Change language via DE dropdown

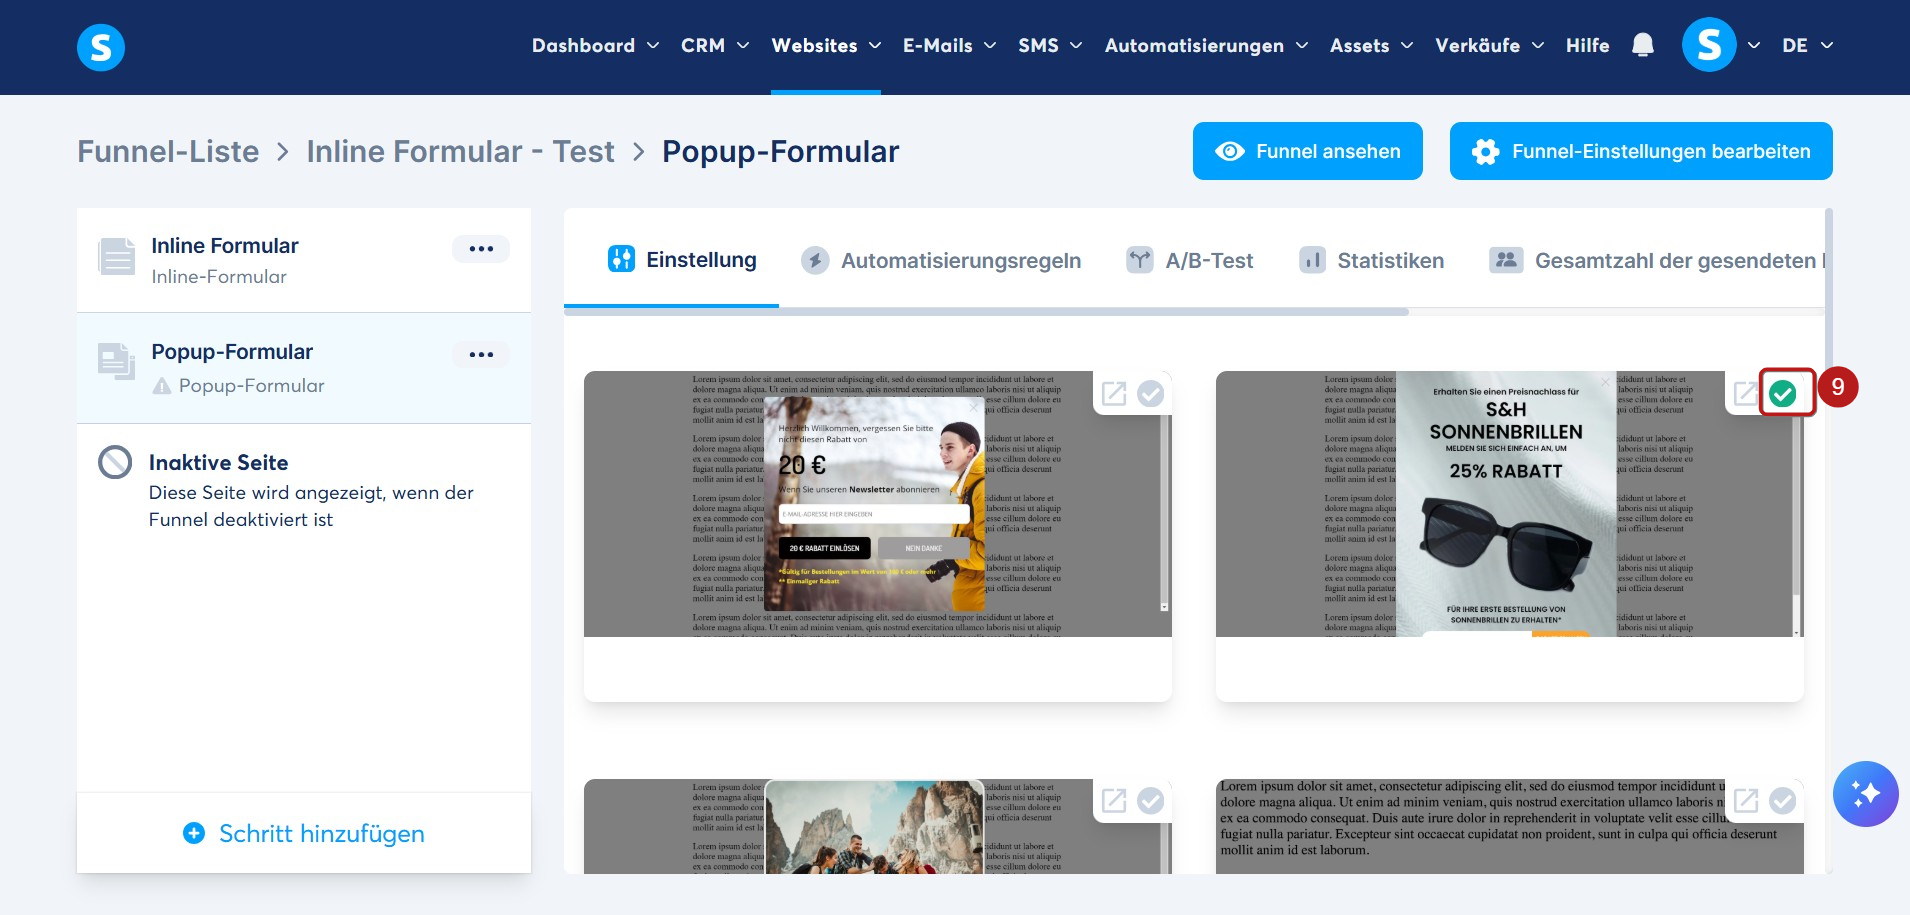point(1808,46)
